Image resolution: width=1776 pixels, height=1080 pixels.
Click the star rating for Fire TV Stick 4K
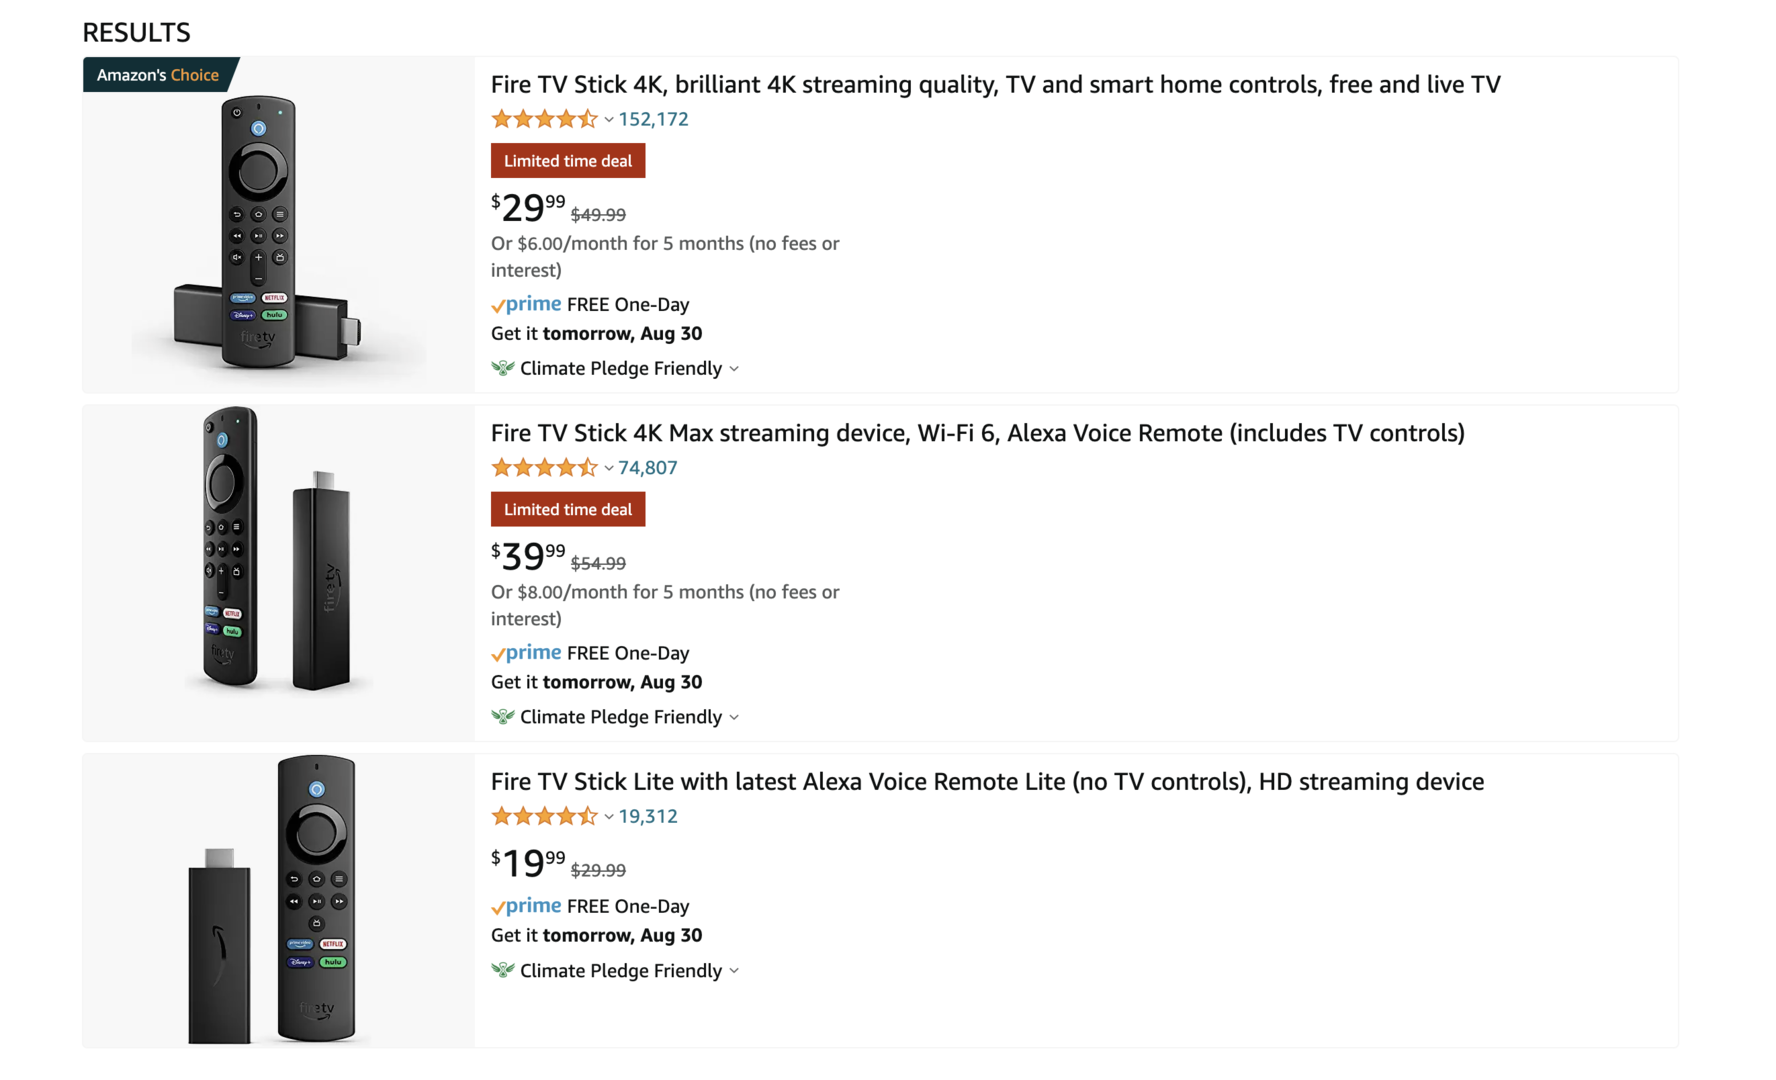tap(544, 119)
